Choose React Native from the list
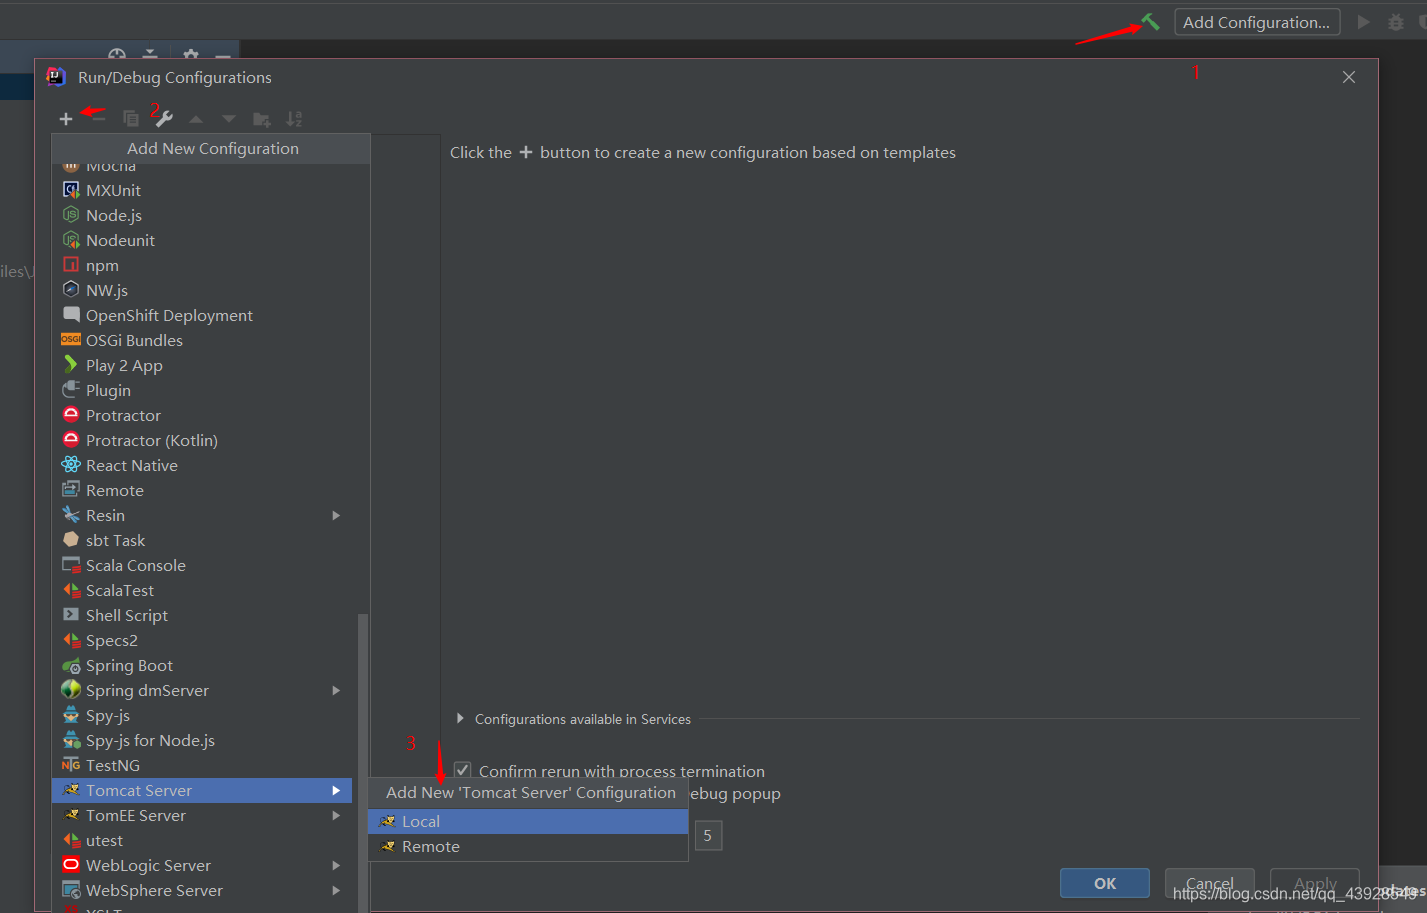The image size is (1427, 913). pos(202,465)
